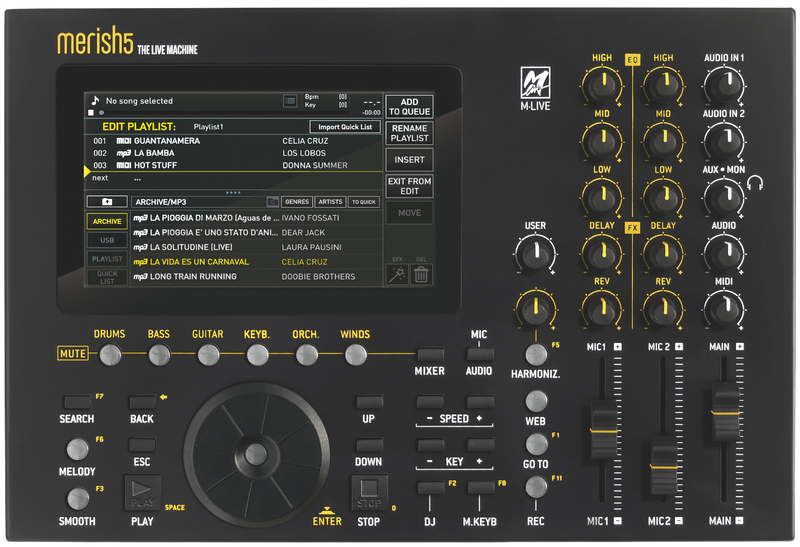
Task: Click the MAIN plus icon above the fader
Action: (740, 346)
